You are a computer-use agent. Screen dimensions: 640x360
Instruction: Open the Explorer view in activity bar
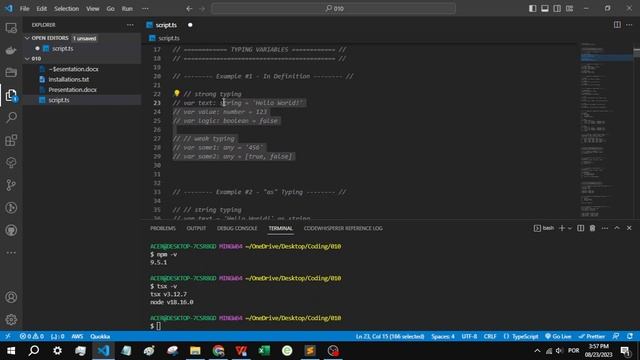11,95
